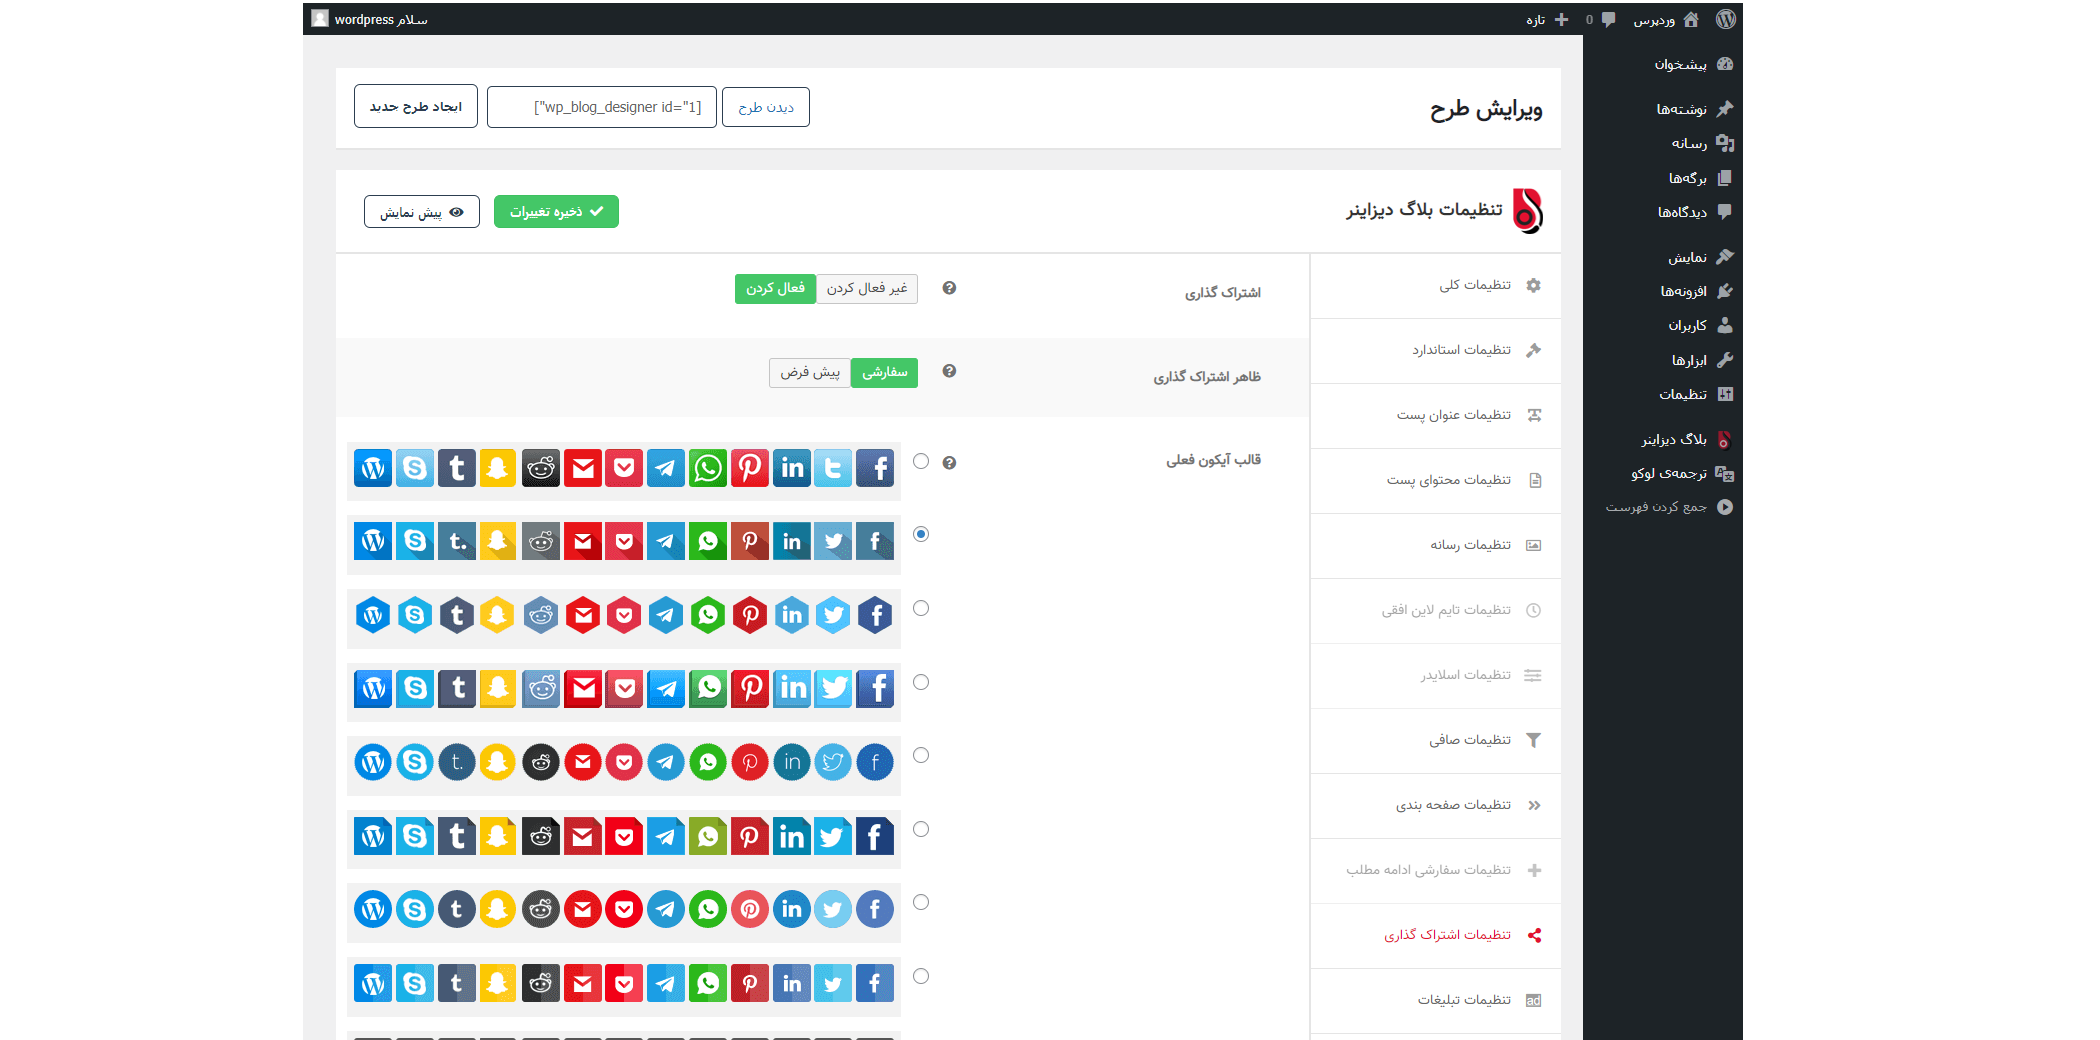
Task: Select the sixth icon theme radio button
Action: 921,829
